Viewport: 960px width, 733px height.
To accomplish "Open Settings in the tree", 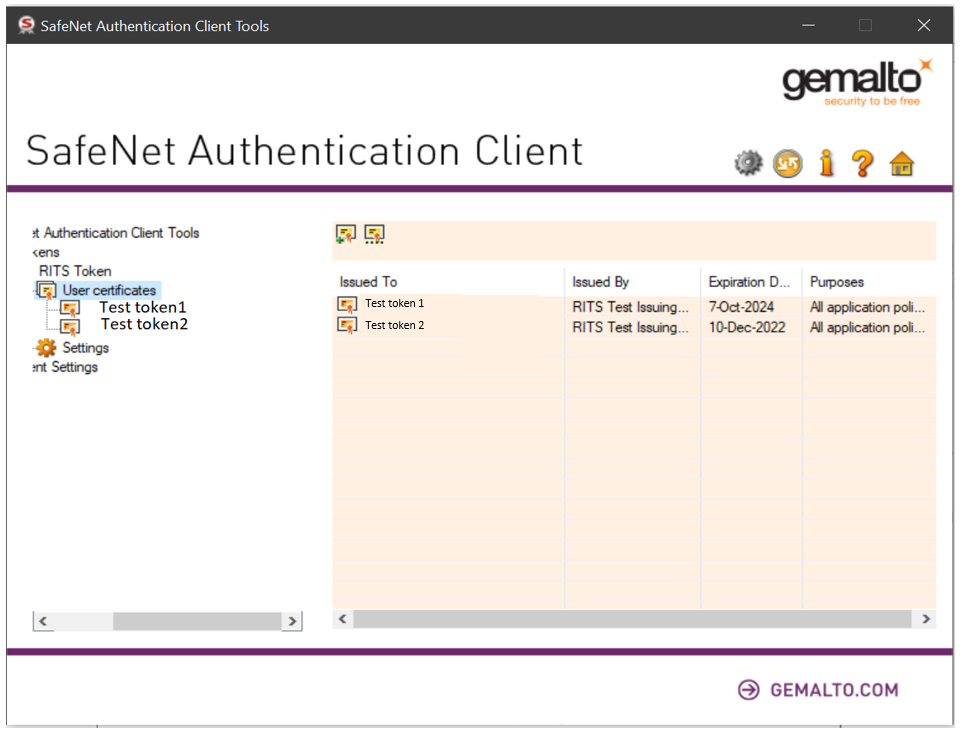I will click(85, 348).
